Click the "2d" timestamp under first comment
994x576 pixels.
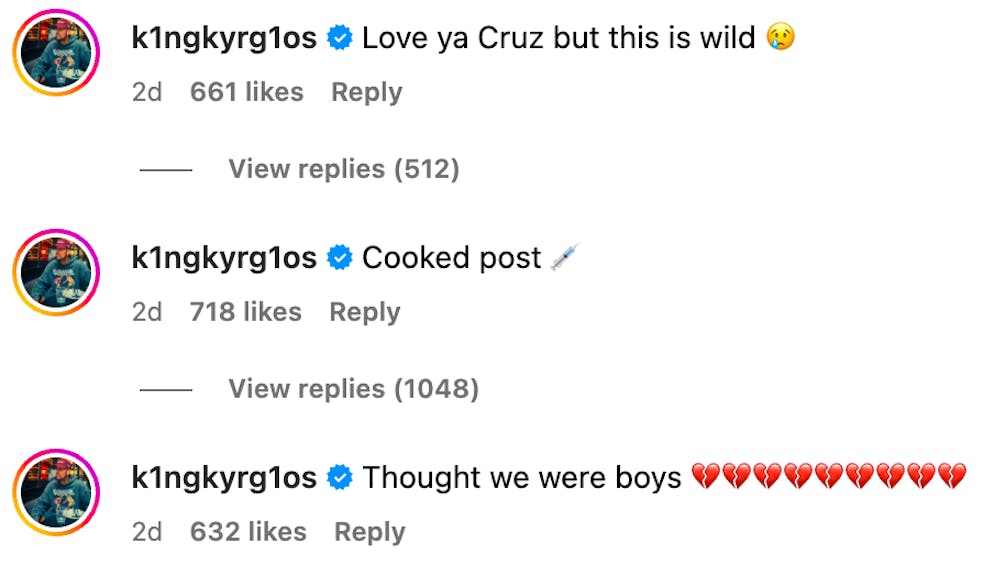147,92
